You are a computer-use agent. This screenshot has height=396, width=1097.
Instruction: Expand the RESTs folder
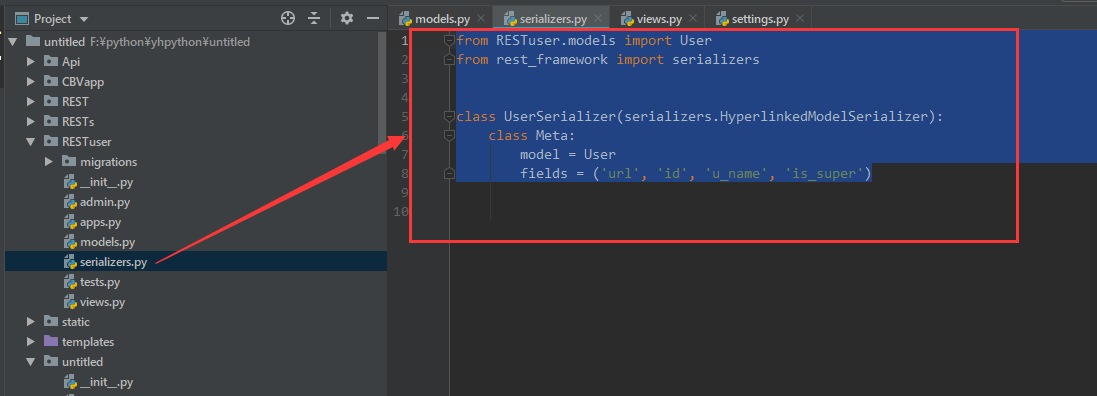30,122
